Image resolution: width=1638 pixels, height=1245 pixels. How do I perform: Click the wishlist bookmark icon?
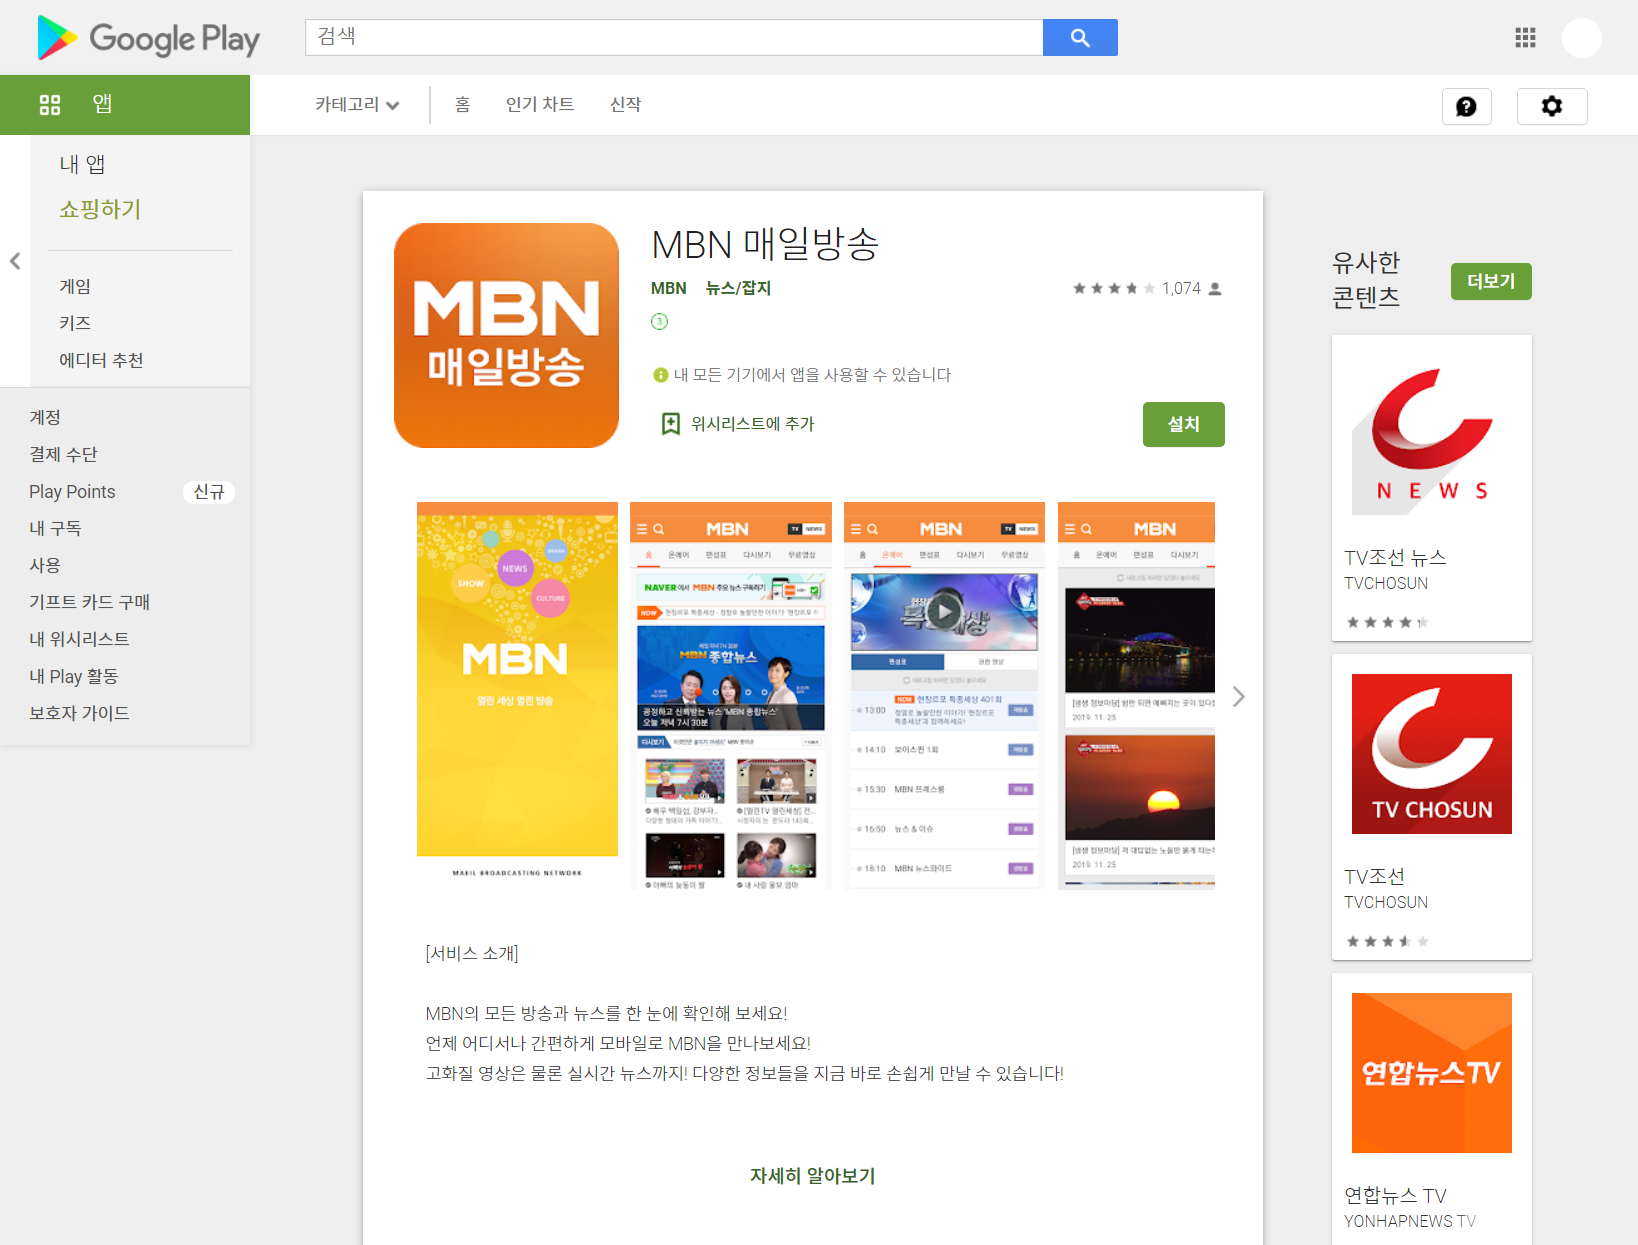(671, 424)
